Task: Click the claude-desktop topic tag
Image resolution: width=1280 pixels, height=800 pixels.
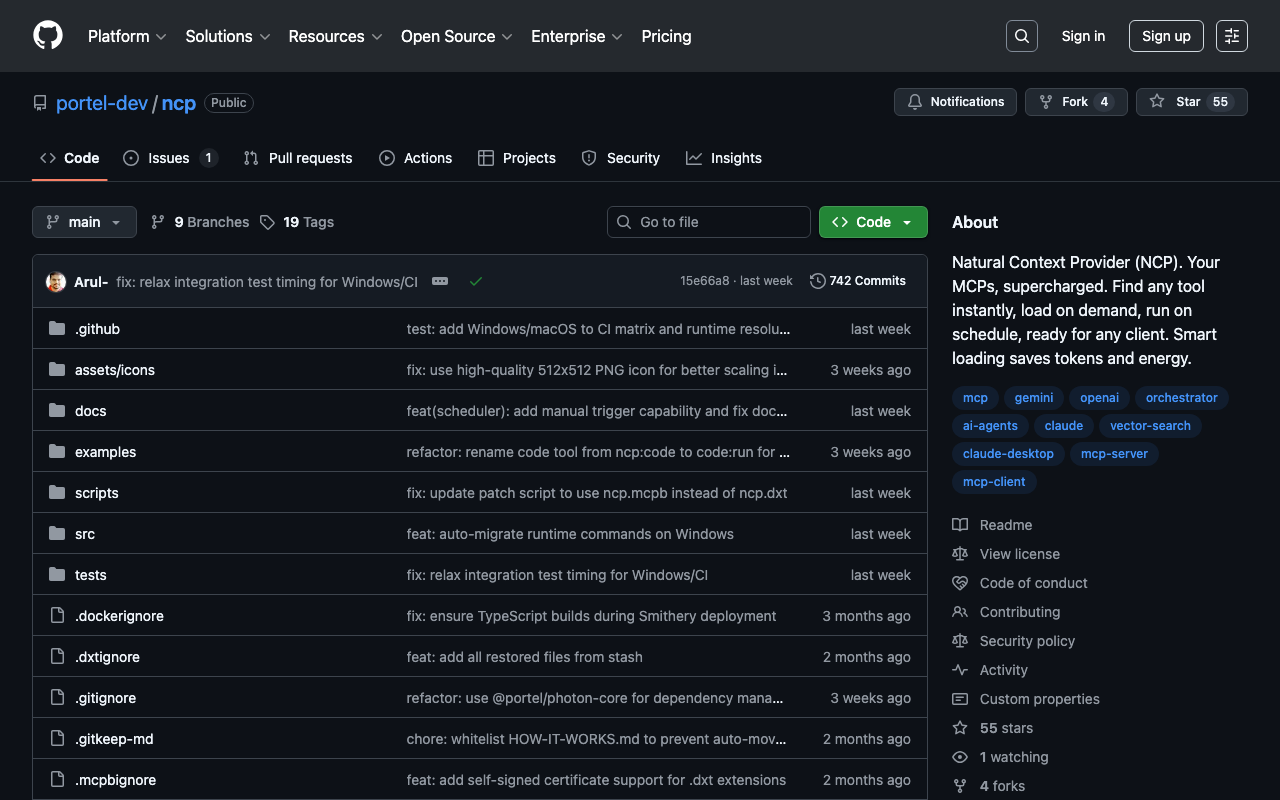Action: pyautogui.click(x=1008, y=453)
